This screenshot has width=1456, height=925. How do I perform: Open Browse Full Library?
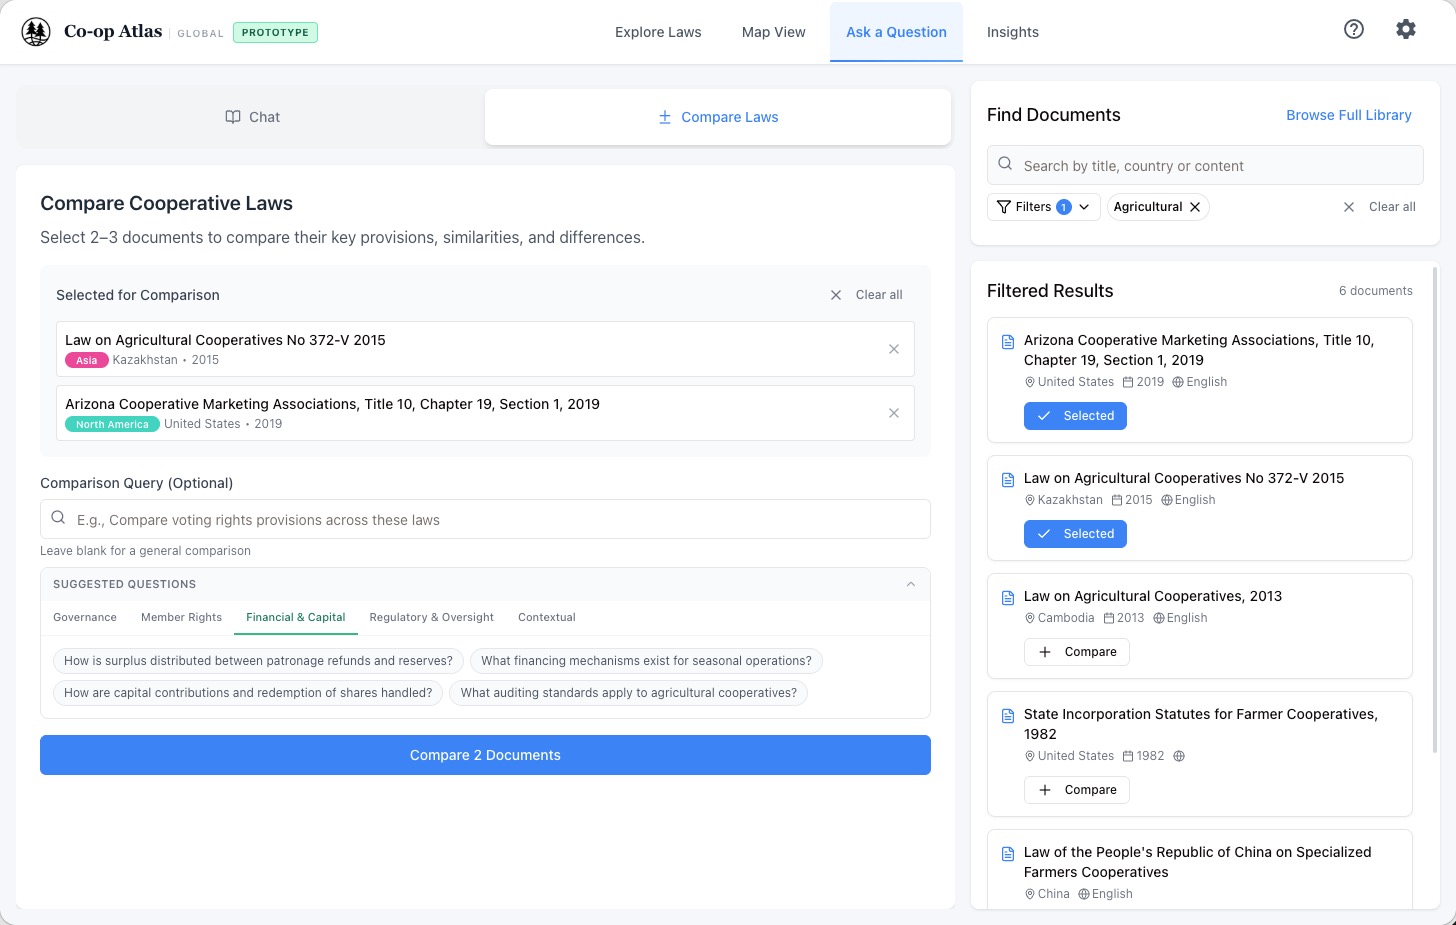(1348, 114)
